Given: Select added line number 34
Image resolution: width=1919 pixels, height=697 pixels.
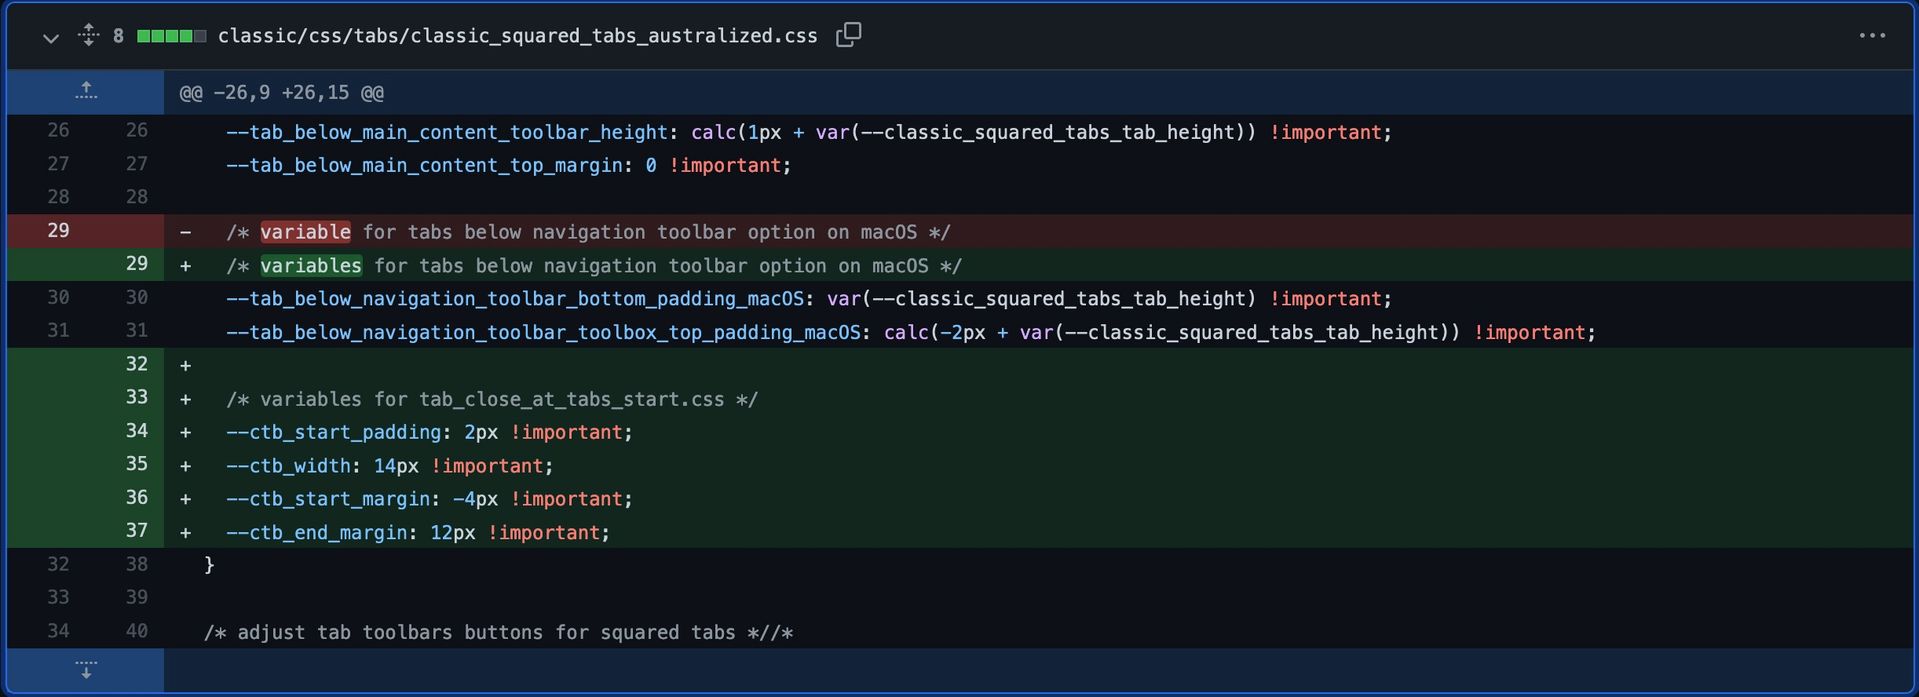Looking at the screenshot, I should tap(136, 431).
